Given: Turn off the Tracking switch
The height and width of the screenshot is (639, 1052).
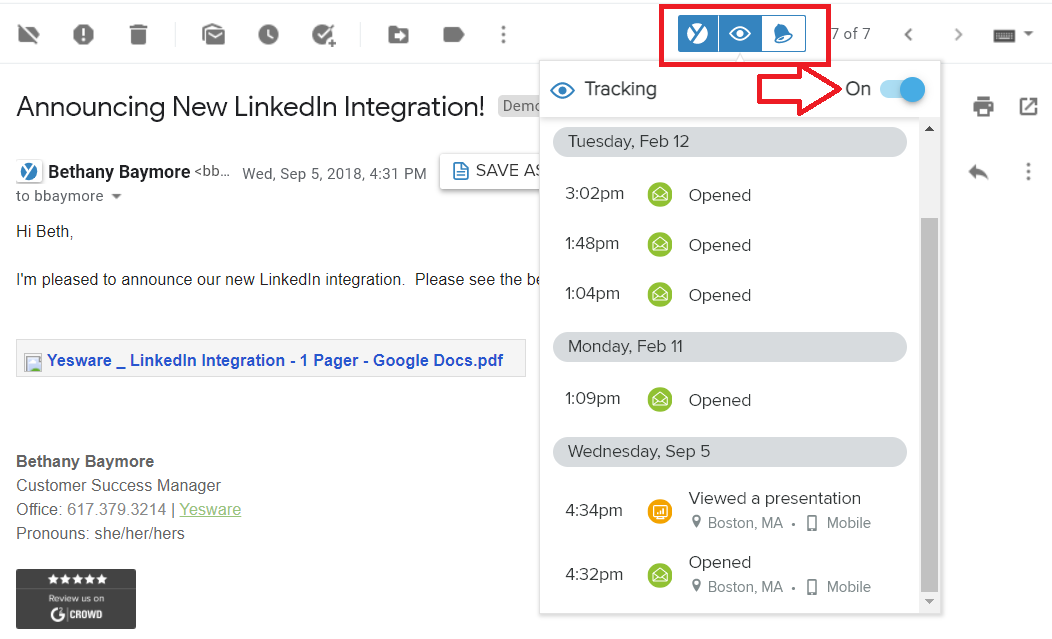Looking at the screenshot, I should 902,89.
